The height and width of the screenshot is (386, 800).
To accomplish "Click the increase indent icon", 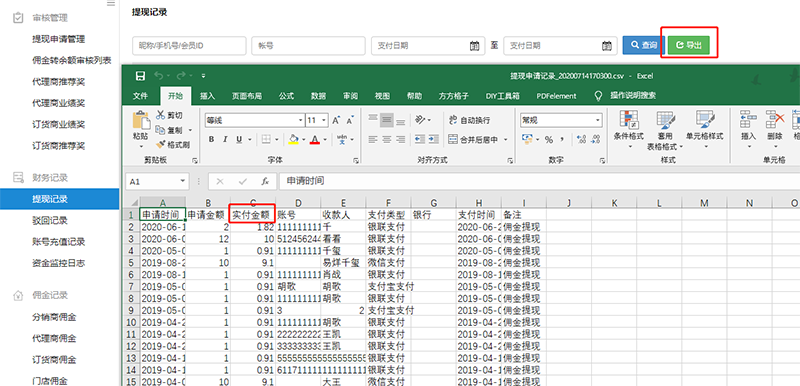I will [433, 139].
